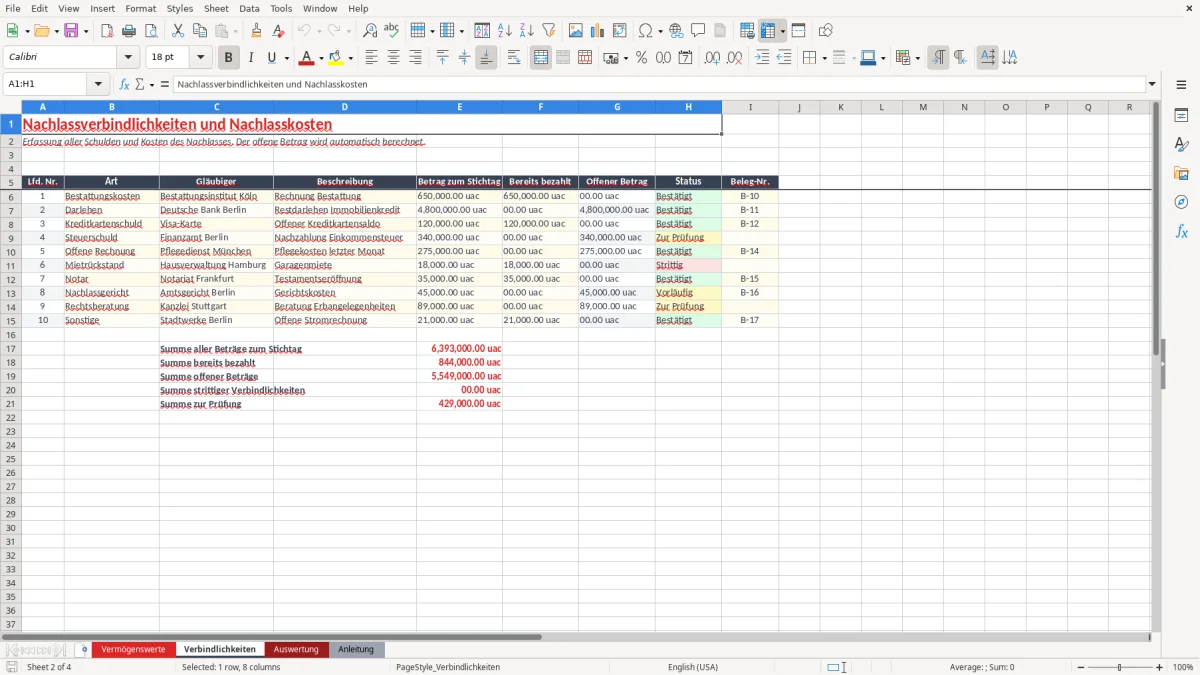The image size is (1200, 675).
Task: Toggle Italic formatting
Action: (251, 58)
